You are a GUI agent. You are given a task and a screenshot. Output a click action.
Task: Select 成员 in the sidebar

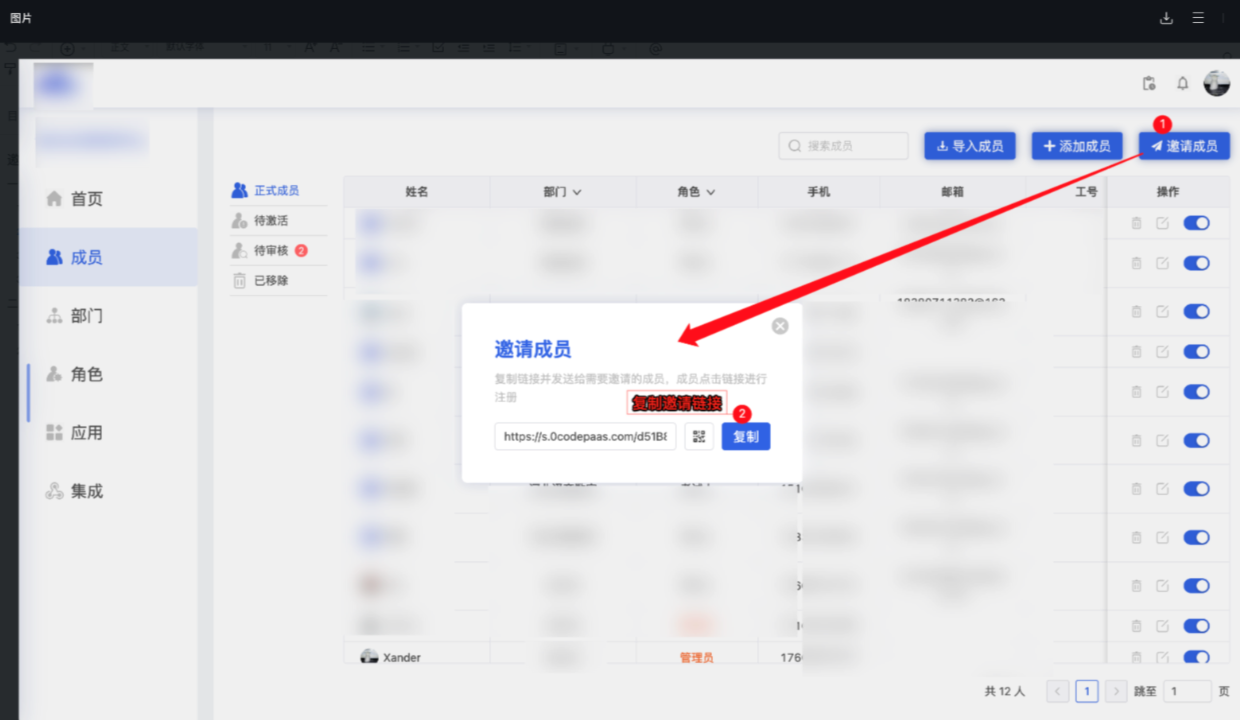[108, 257]
